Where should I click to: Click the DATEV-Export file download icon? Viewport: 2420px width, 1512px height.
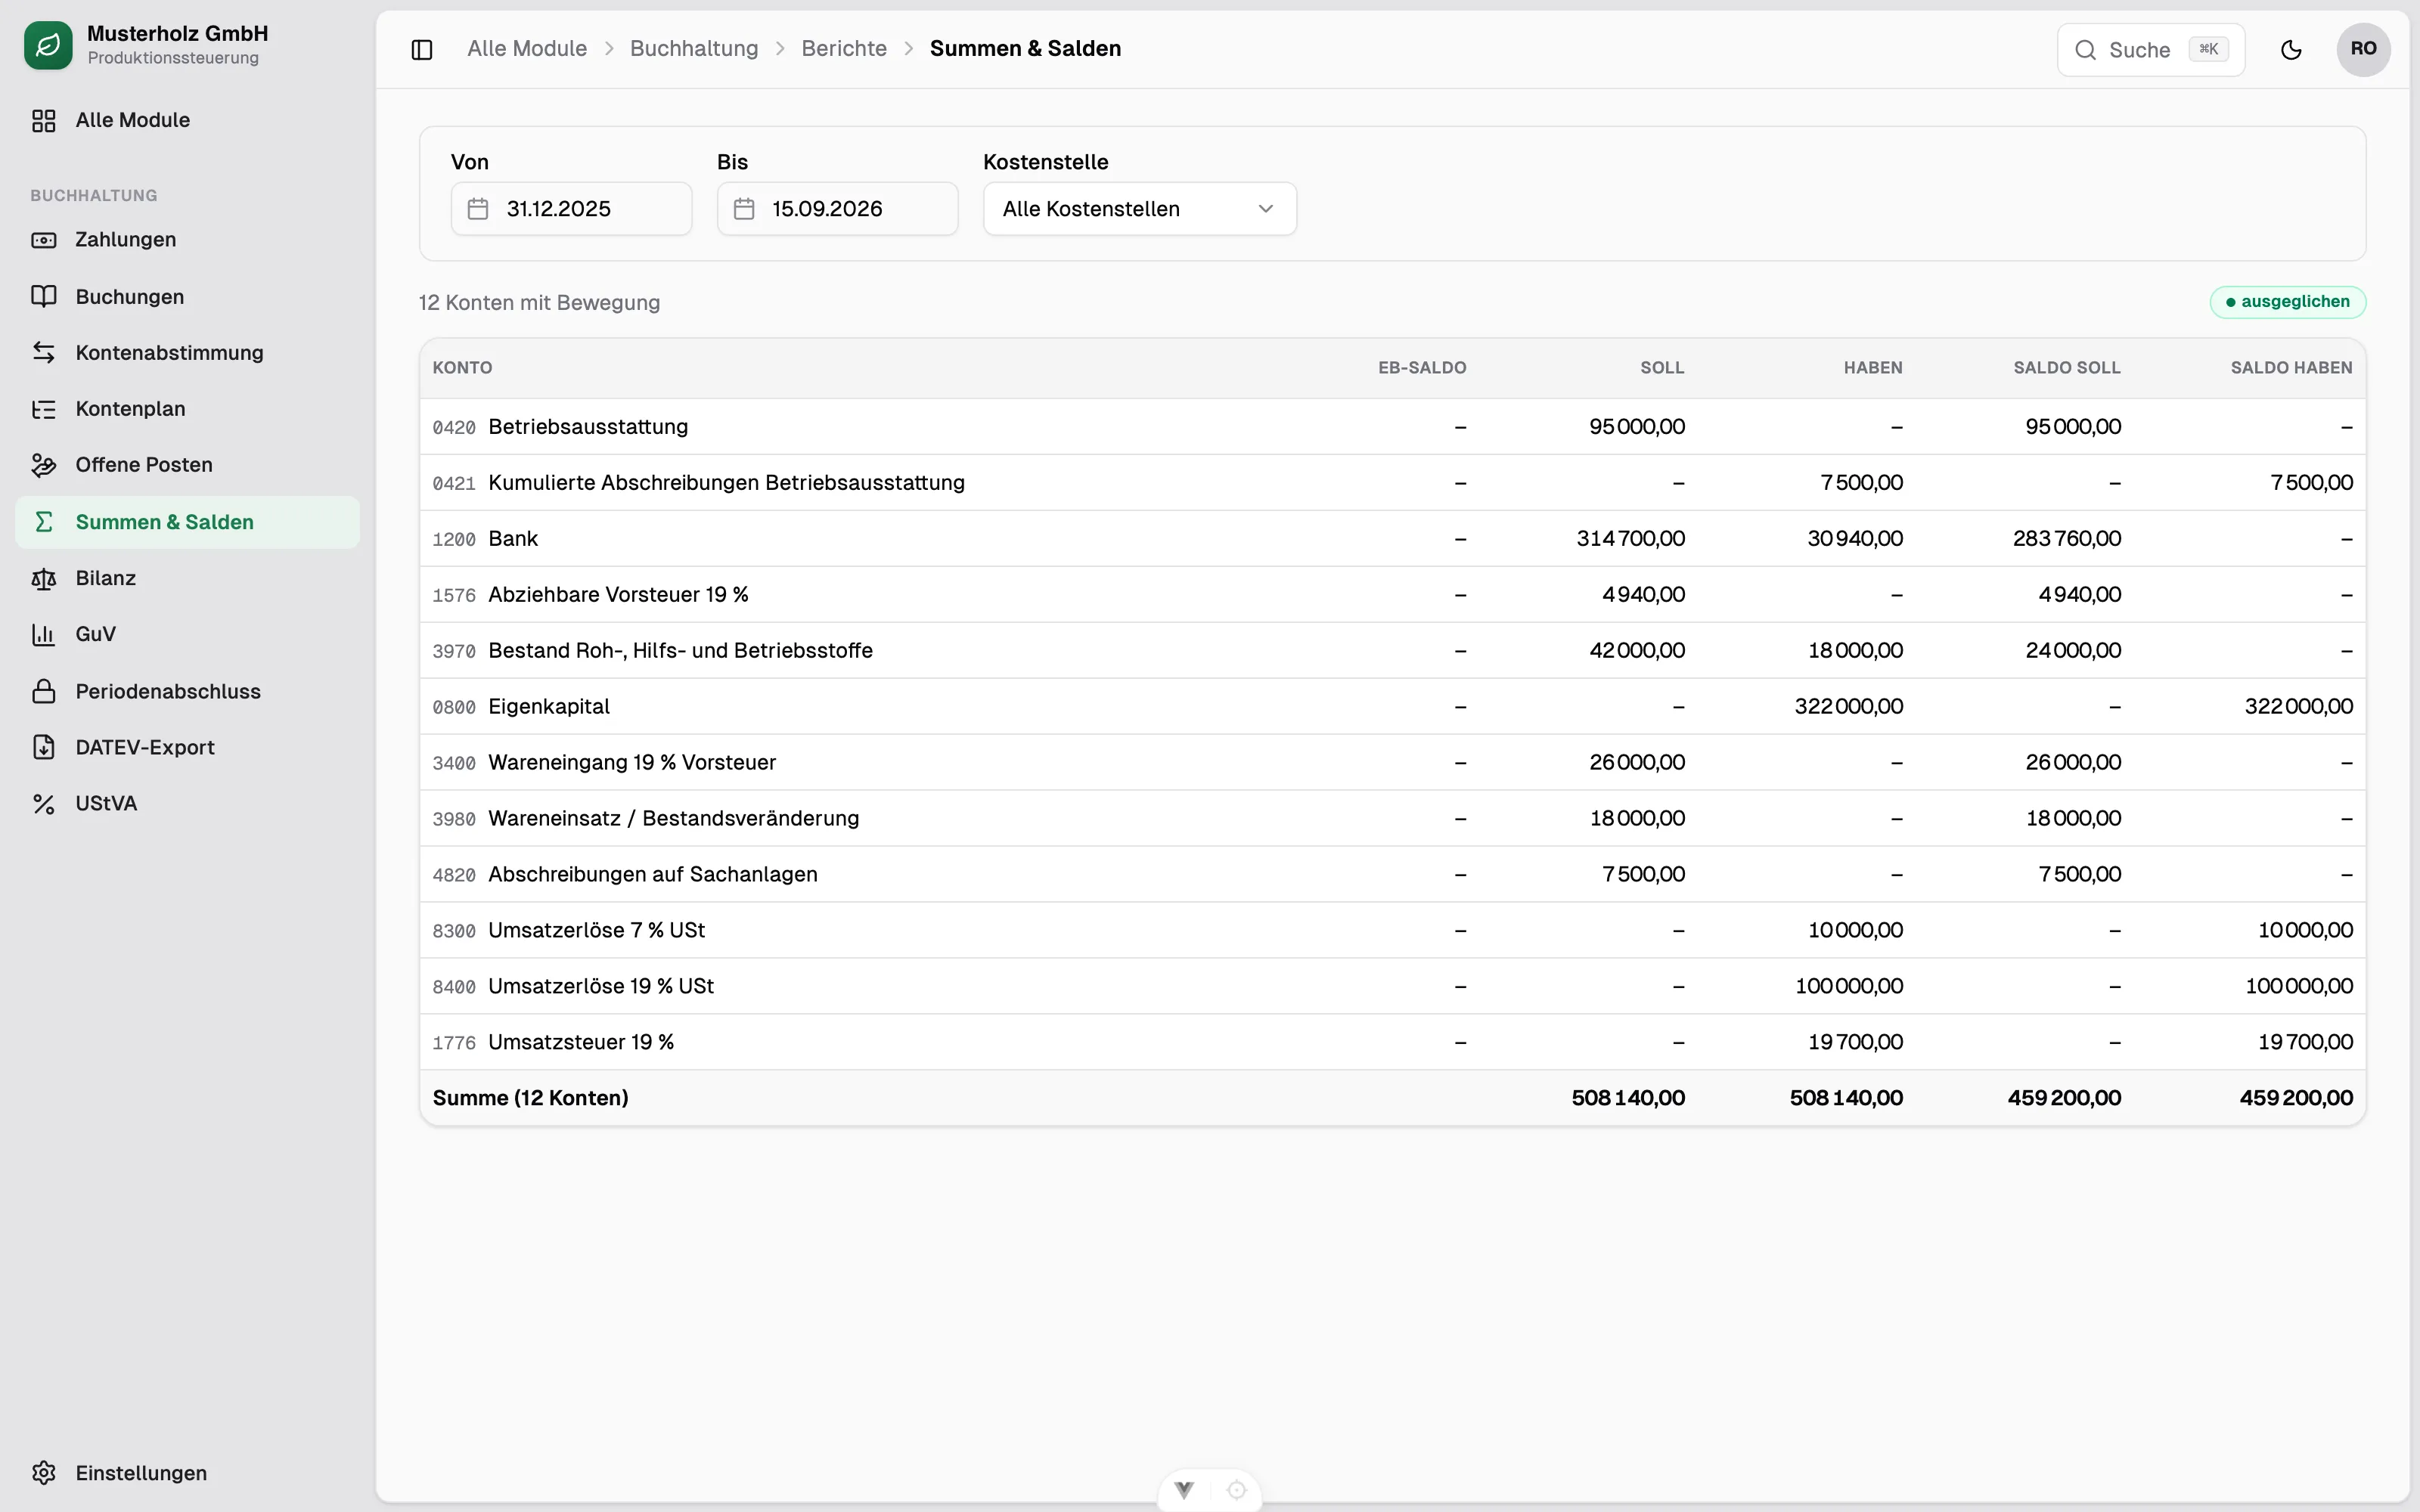44,747
